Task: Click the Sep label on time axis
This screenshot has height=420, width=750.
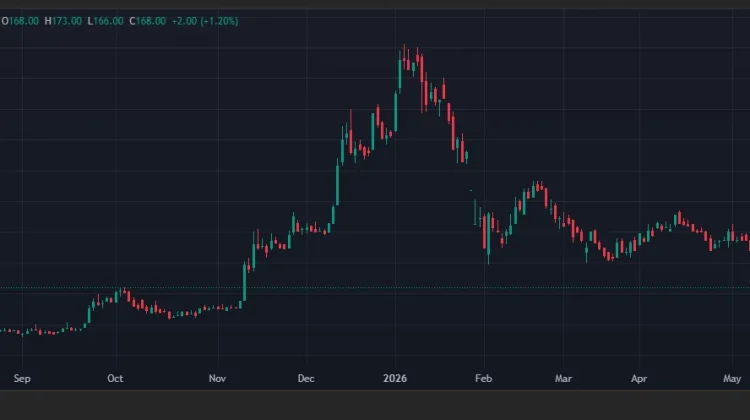Action: 22,378
